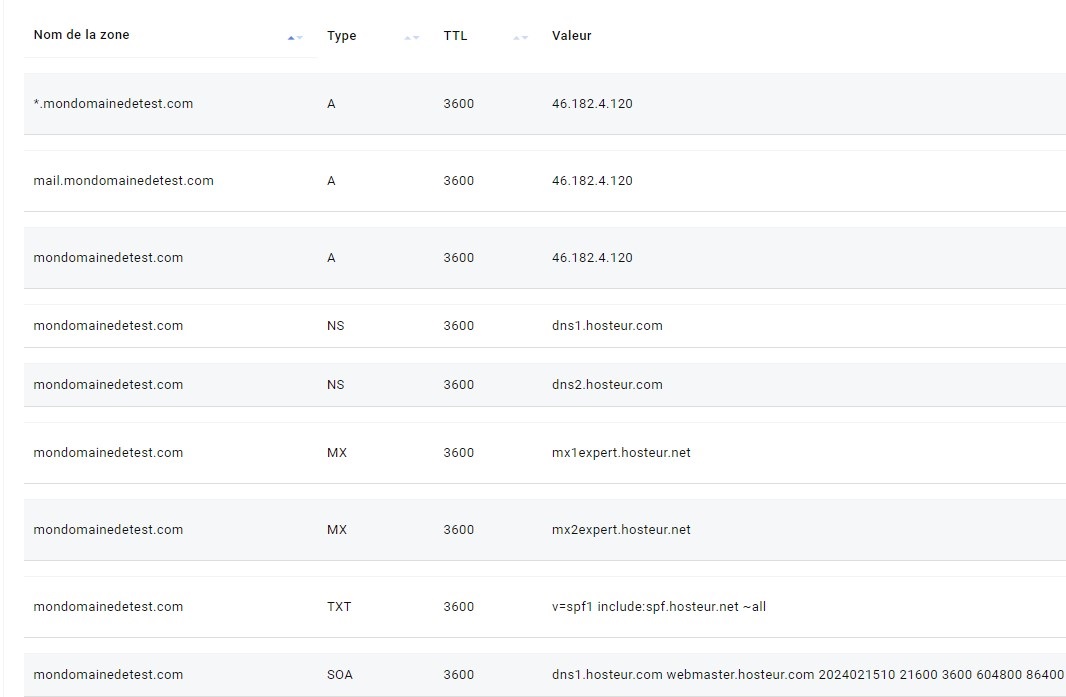Viewport: 1066px width, 697px height.
Task: Click the TTL column header text
Action: 455,35
